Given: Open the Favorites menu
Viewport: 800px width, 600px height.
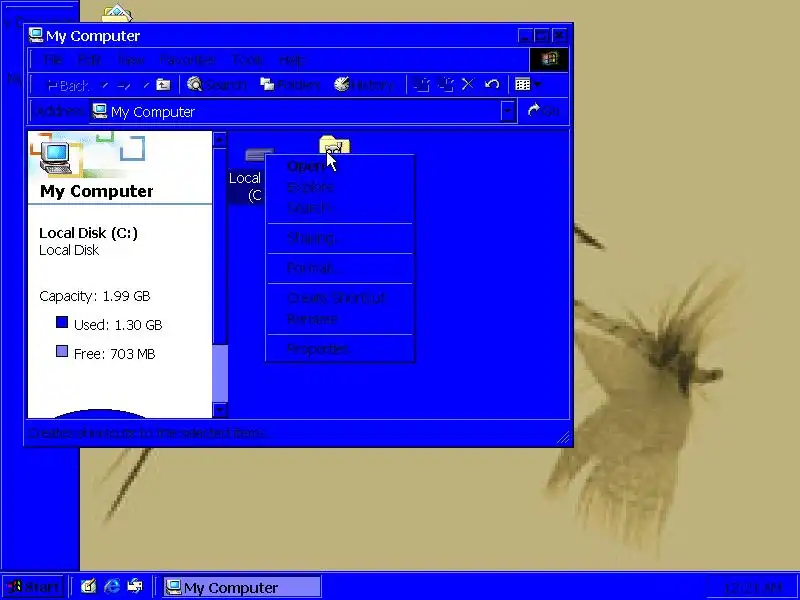Looking at the screenshot, I should (x=187, y=60).
